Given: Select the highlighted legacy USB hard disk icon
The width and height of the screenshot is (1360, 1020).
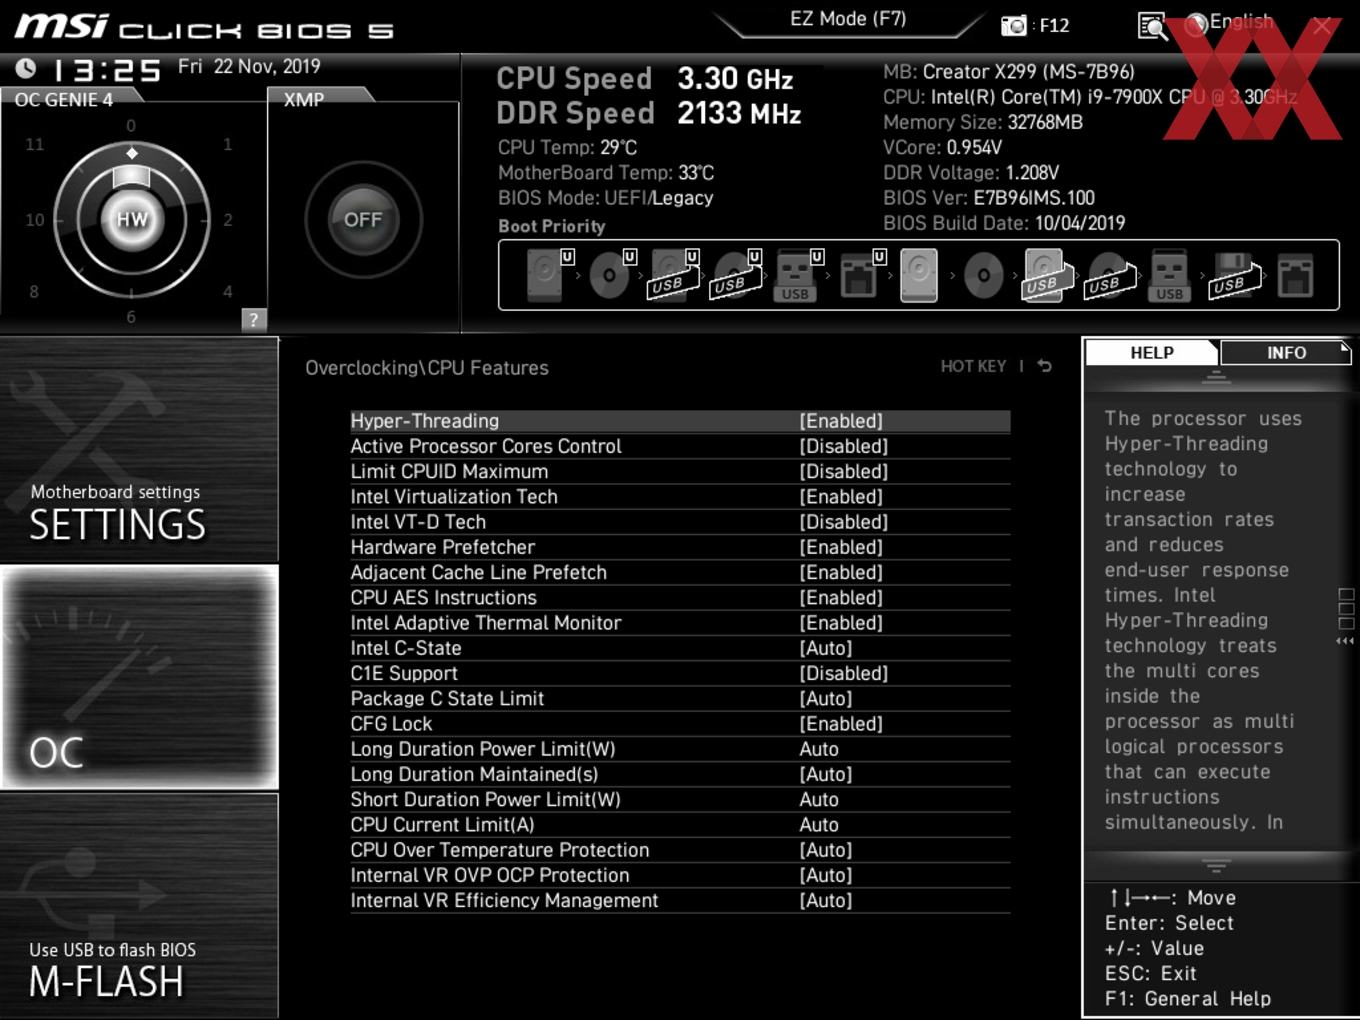Looking at the screenshot, I should (1046, 275).
